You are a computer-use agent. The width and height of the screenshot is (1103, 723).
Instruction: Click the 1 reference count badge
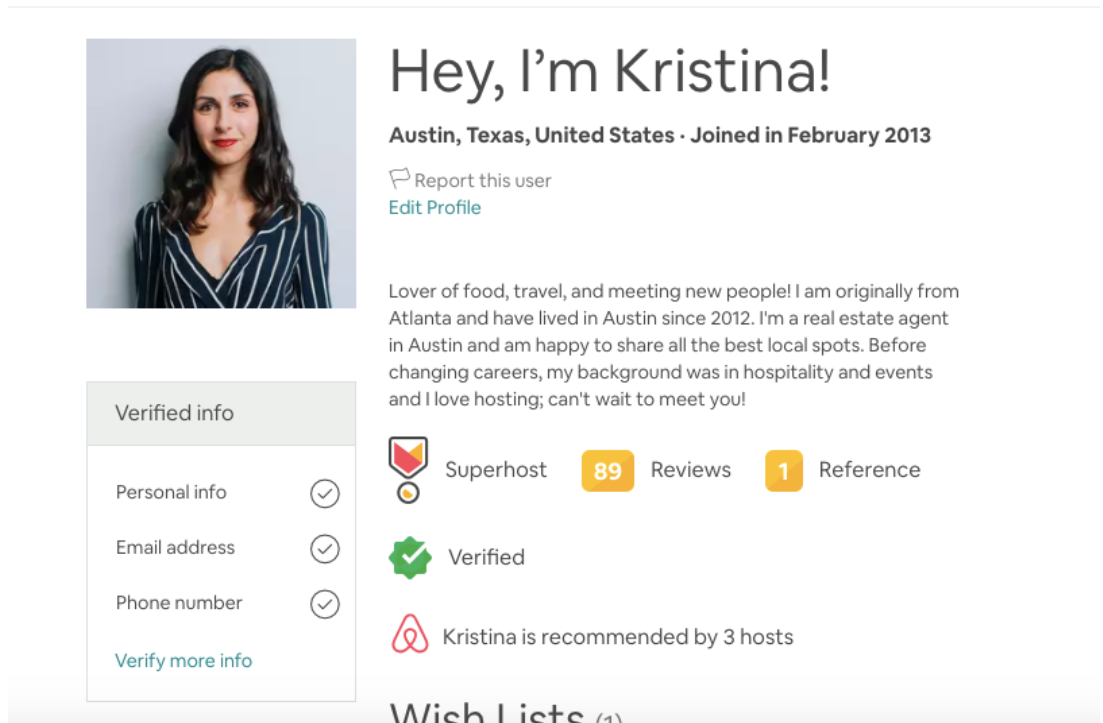pos(784,471)
